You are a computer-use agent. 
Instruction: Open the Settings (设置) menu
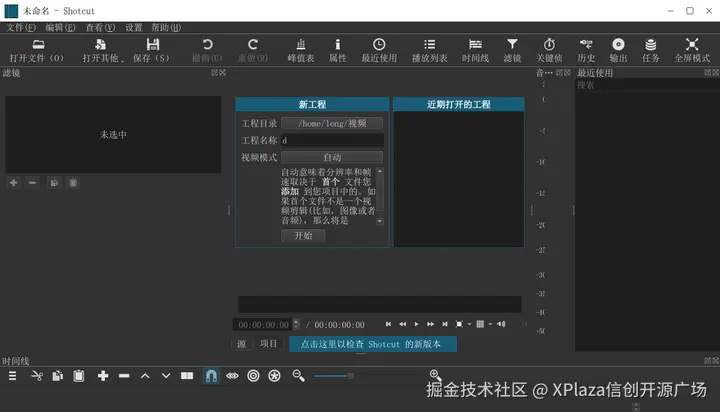134,28
